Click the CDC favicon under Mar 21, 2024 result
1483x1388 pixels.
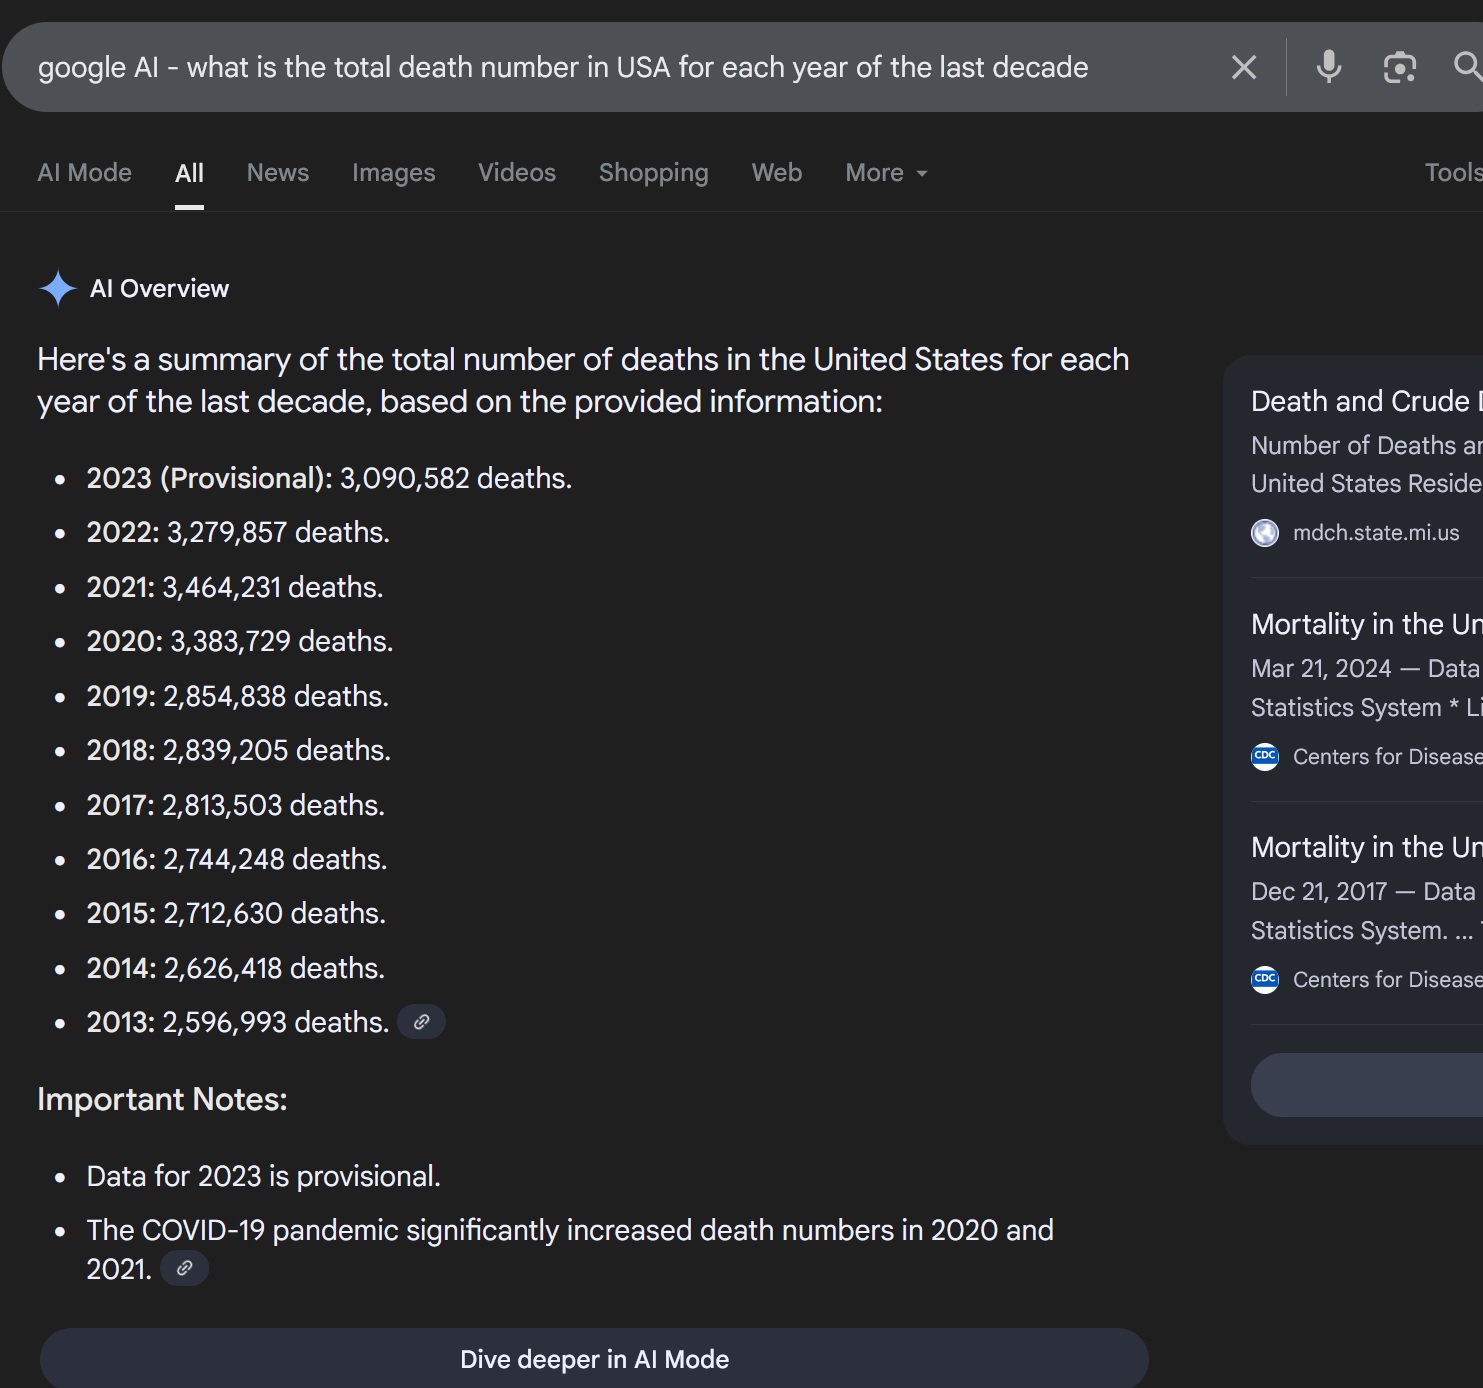coord(1265,756)
